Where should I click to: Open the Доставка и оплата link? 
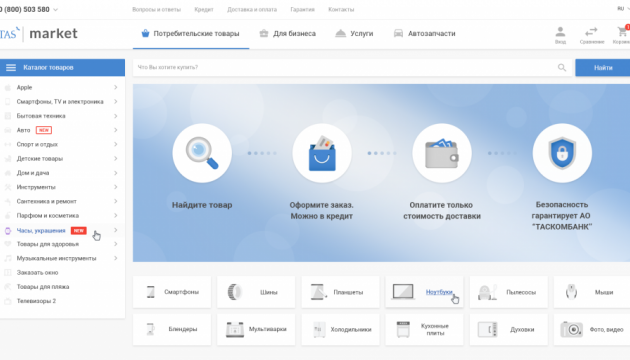click(252, 9)
